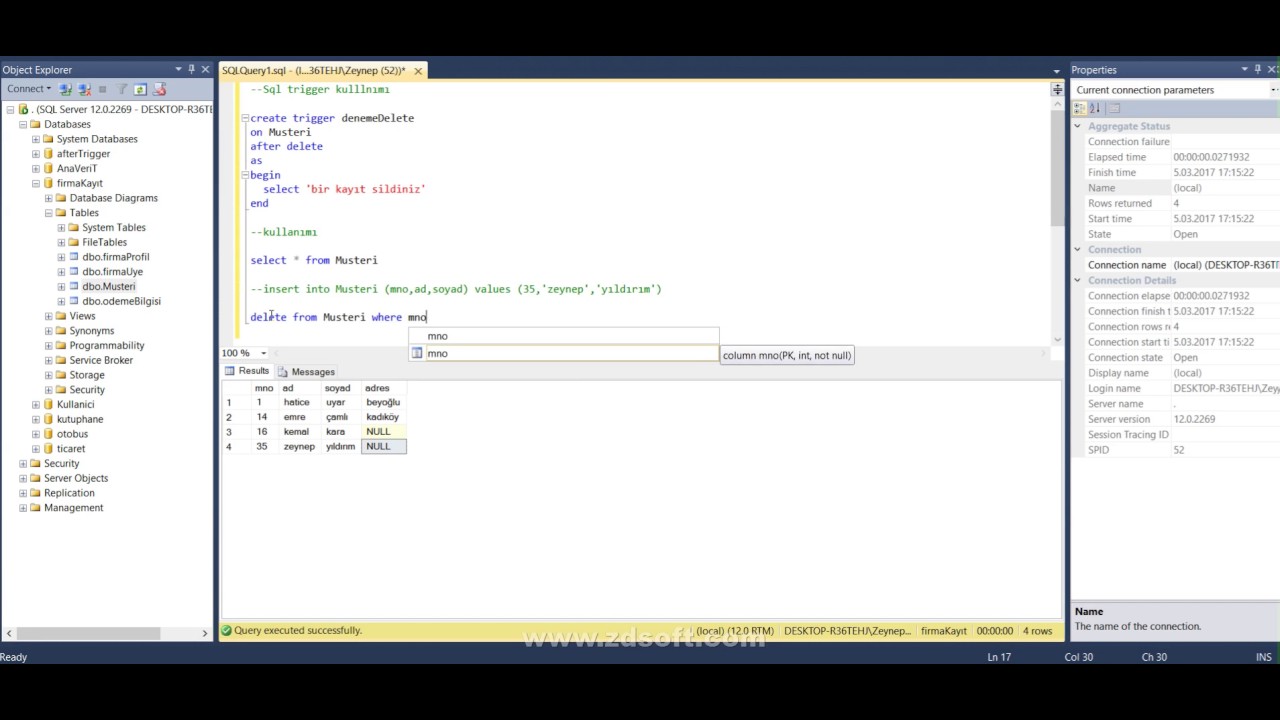This screenshot has height=720, width=1280.
Task: Select the beyoğlu cell in results
Action: pyautogui.click(x=384, y=402)
